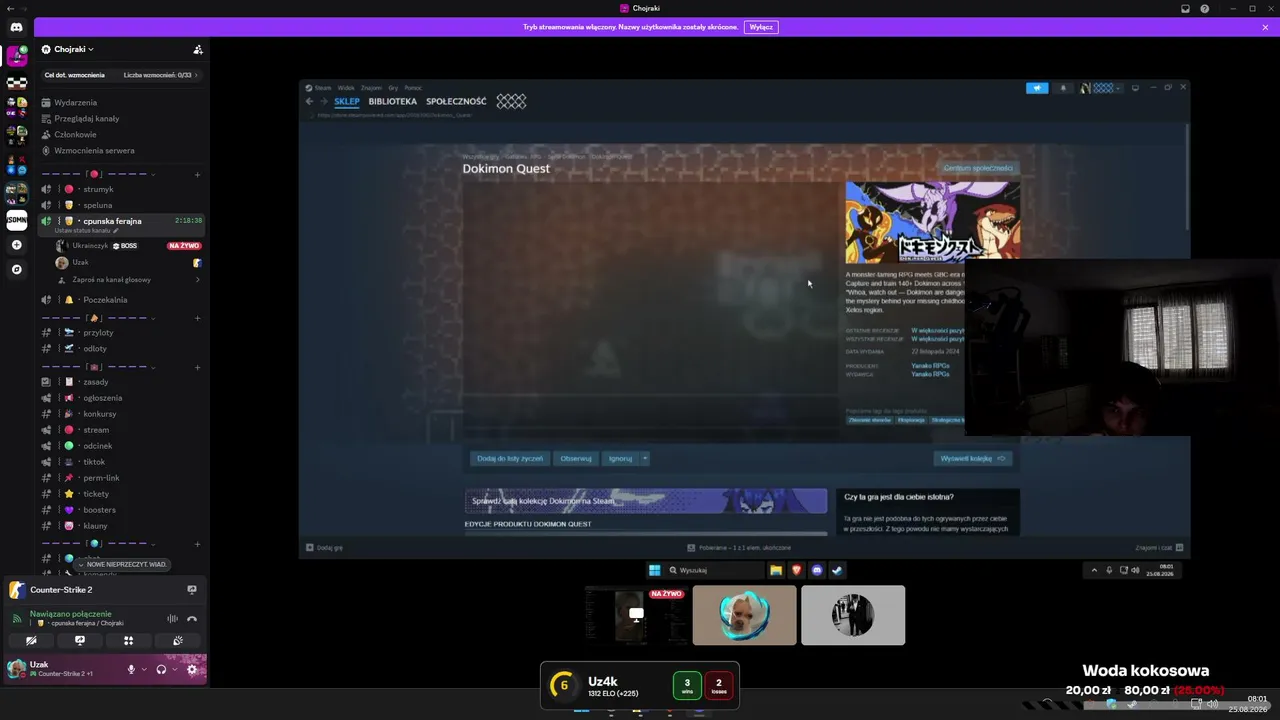Select the ISOMN server icon
This screenshot has width=1280, height=720.
coord(16,220)
